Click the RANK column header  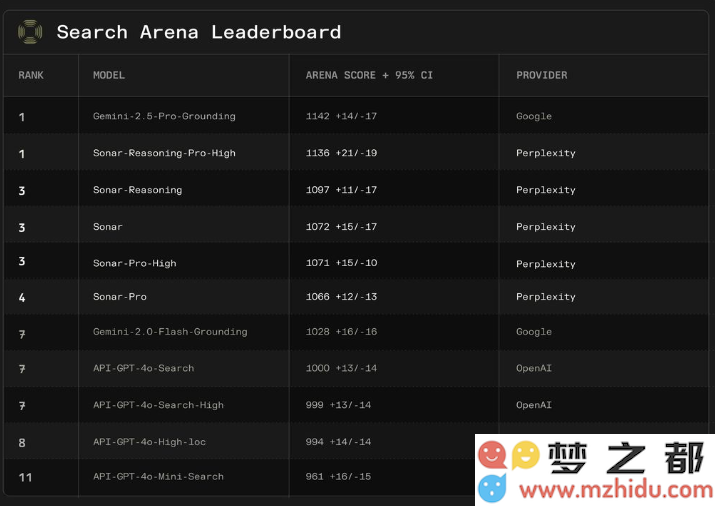point(31,75)
